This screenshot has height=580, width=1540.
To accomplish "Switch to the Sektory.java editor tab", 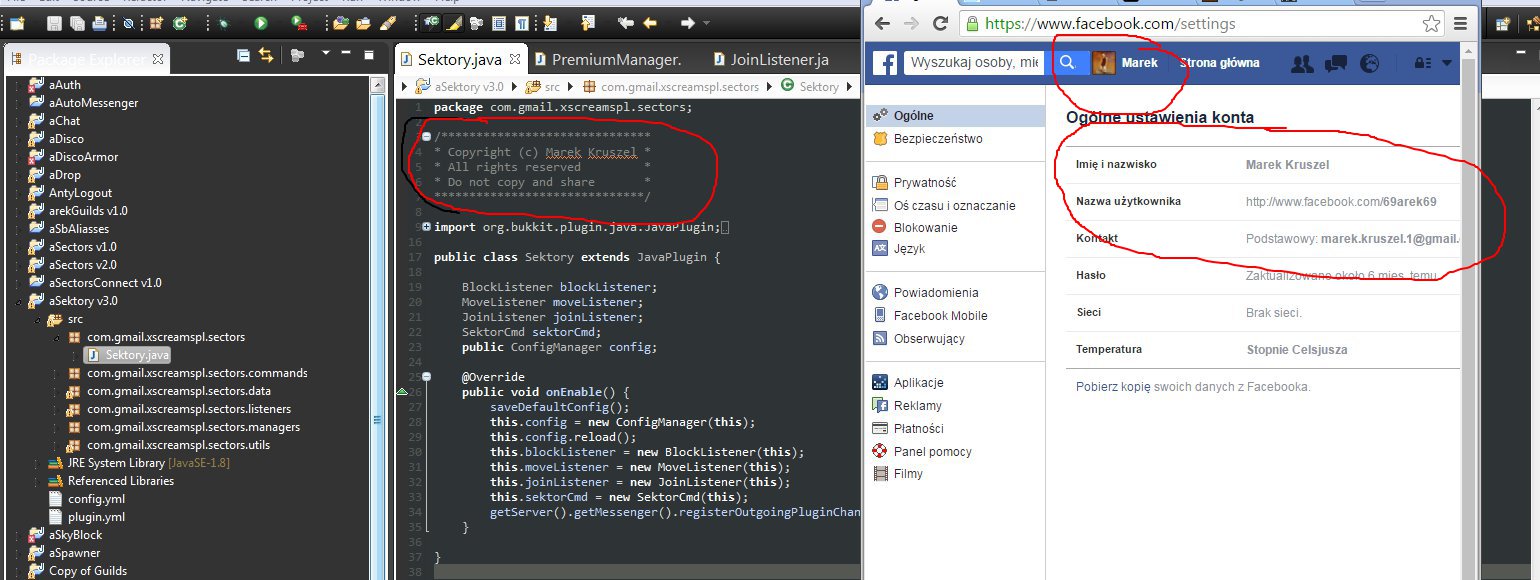I will click(x=460, y=60).
